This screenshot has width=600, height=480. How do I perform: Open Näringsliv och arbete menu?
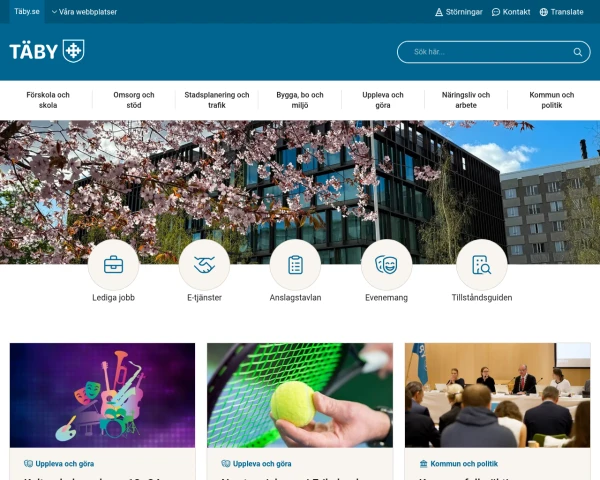coord(466,100)
